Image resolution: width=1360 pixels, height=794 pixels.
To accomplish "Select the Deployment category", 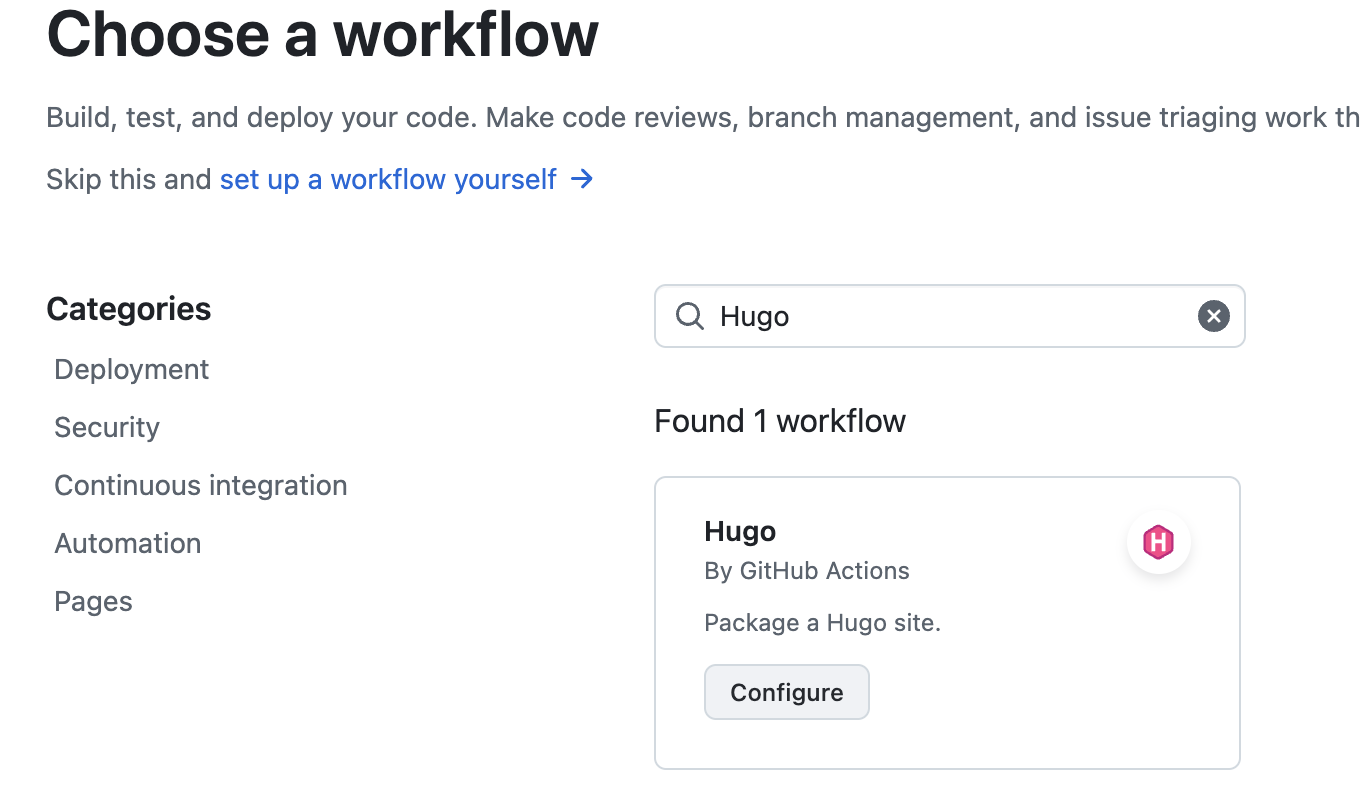I will coord(131,370).
